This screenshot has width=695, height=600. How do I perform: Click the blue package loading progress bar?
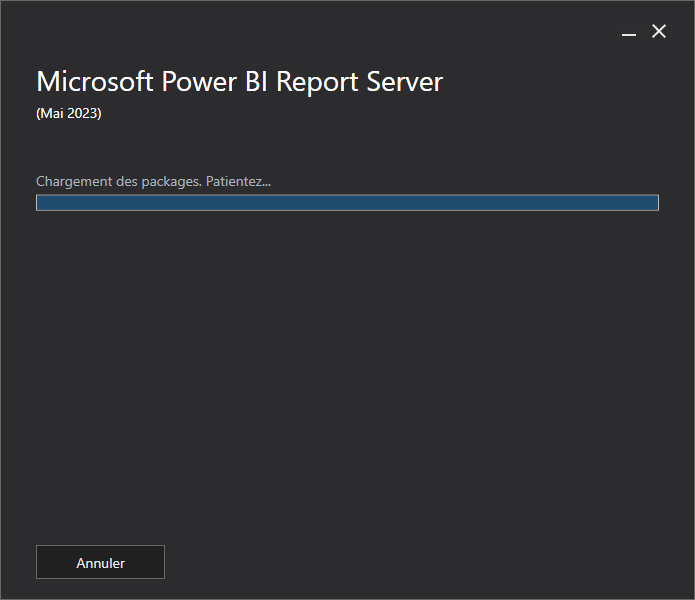click(x=348, y=203)
